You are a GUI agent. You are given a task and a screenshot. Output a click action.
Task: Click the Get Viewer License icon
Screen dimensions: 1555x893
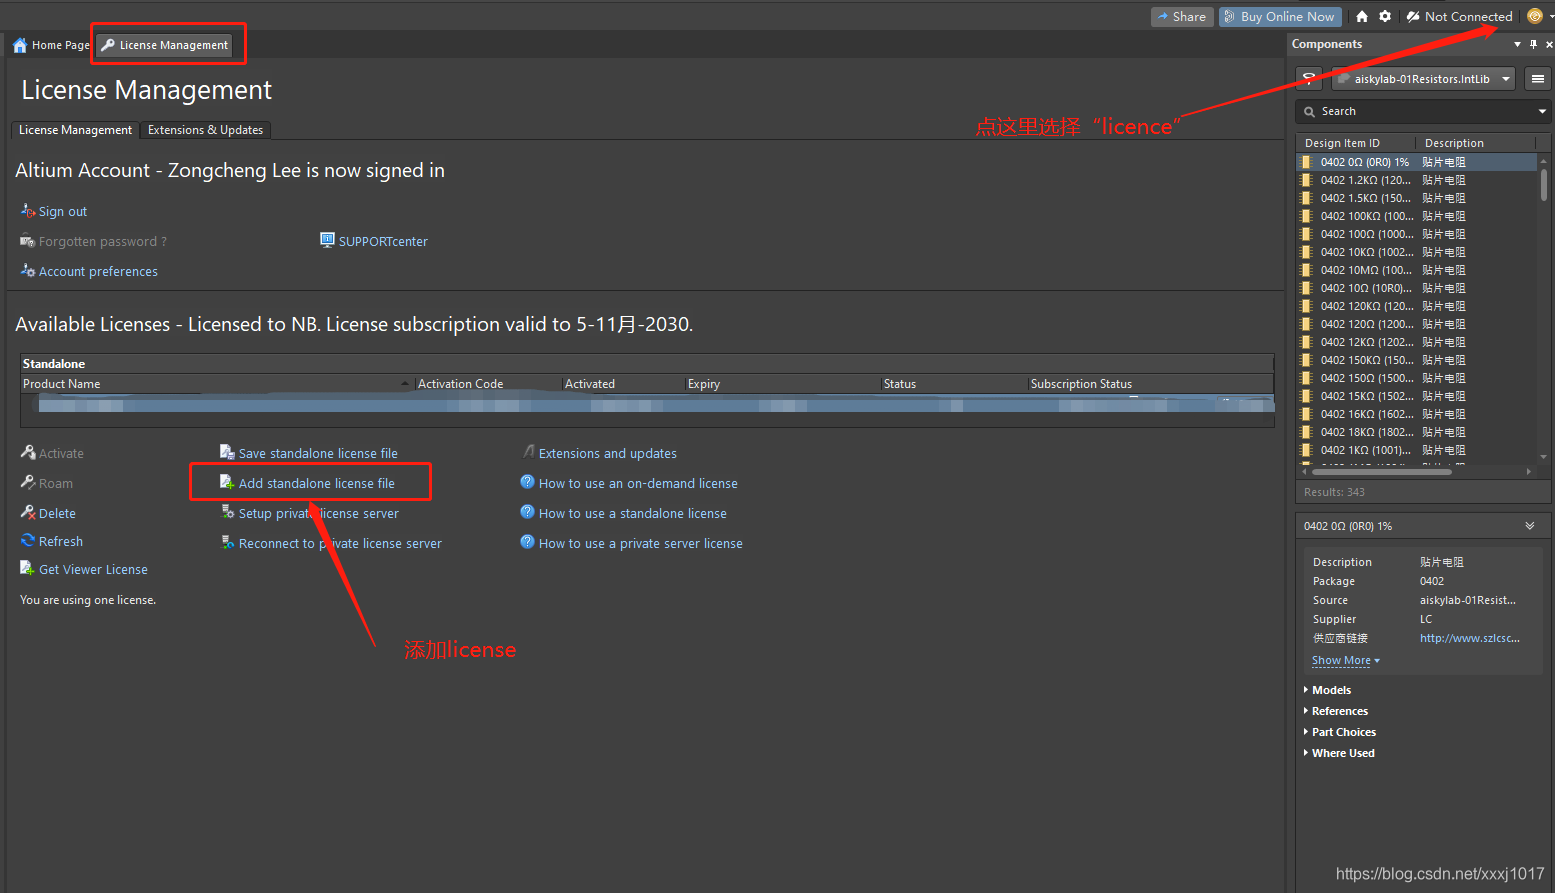tap(28, 568)
